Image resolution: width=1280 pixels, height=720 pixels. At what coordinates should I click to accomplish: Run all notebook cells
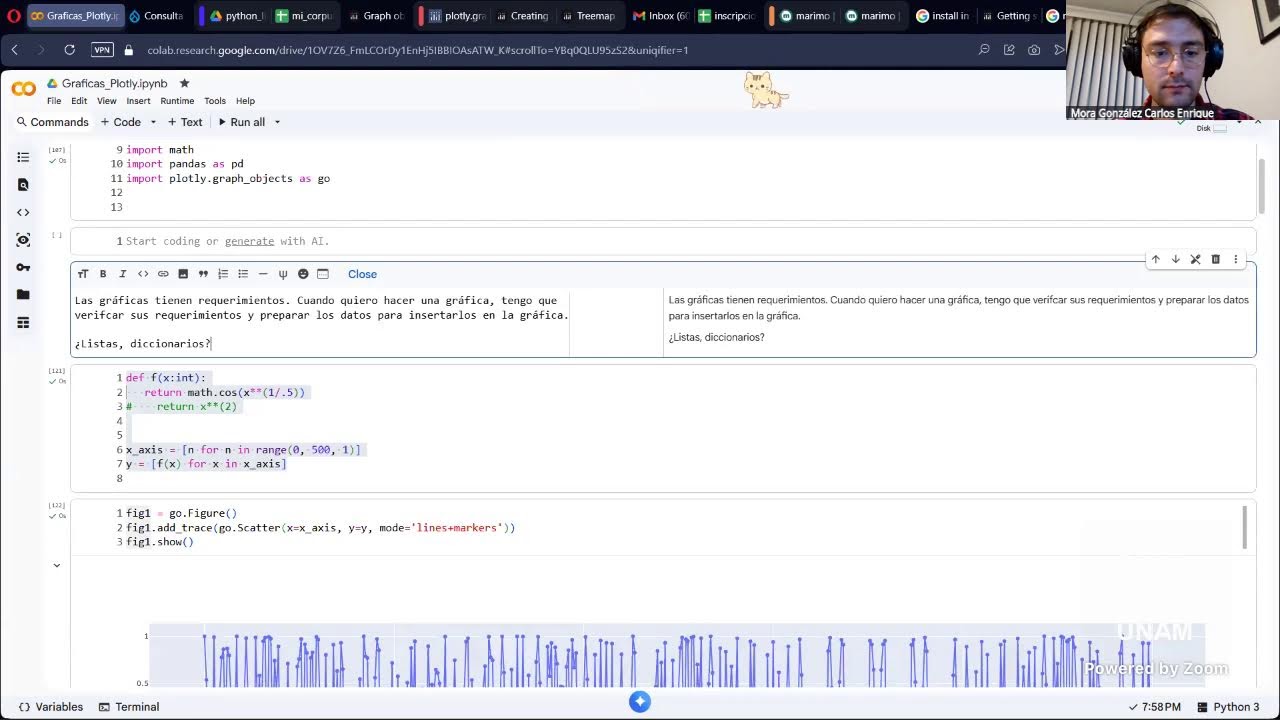242,122
